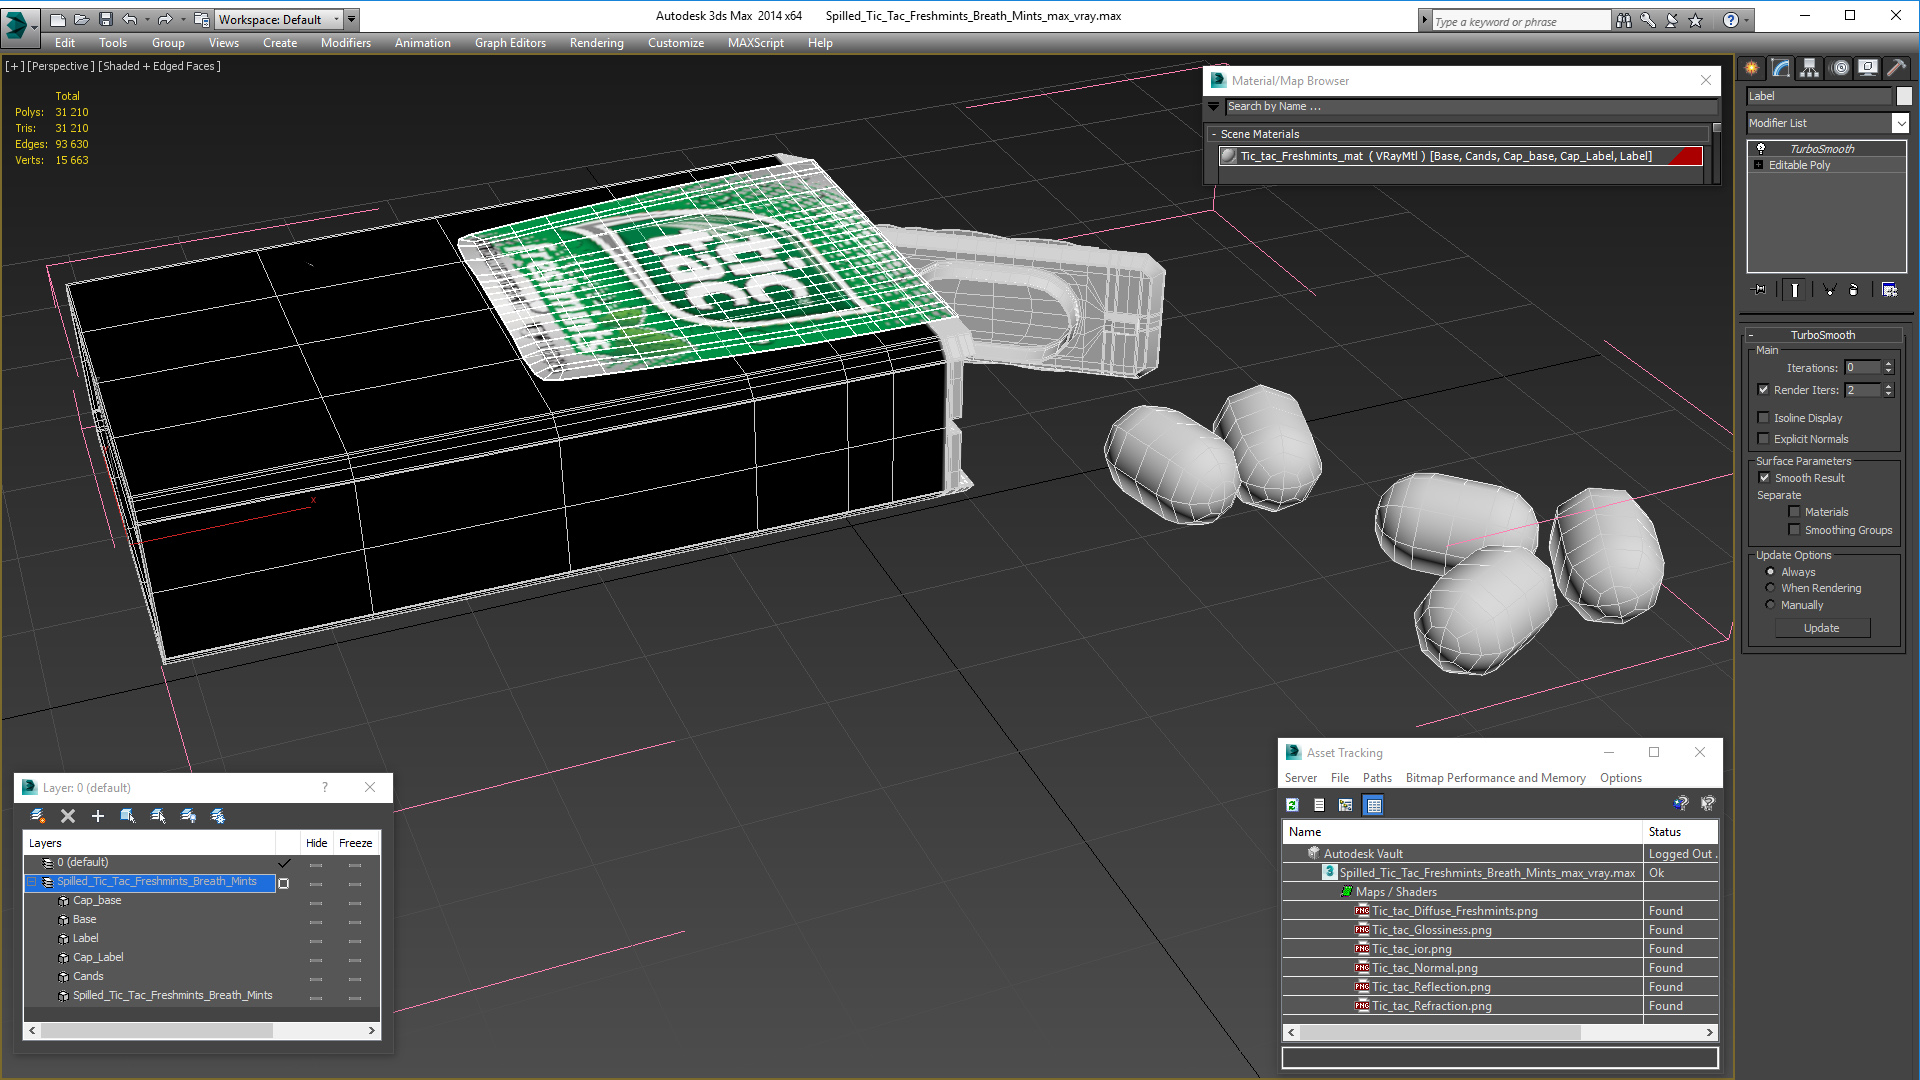Click the object color swatch beside Label
The image size is (1920, 1080).
[x=1904, y=96]
